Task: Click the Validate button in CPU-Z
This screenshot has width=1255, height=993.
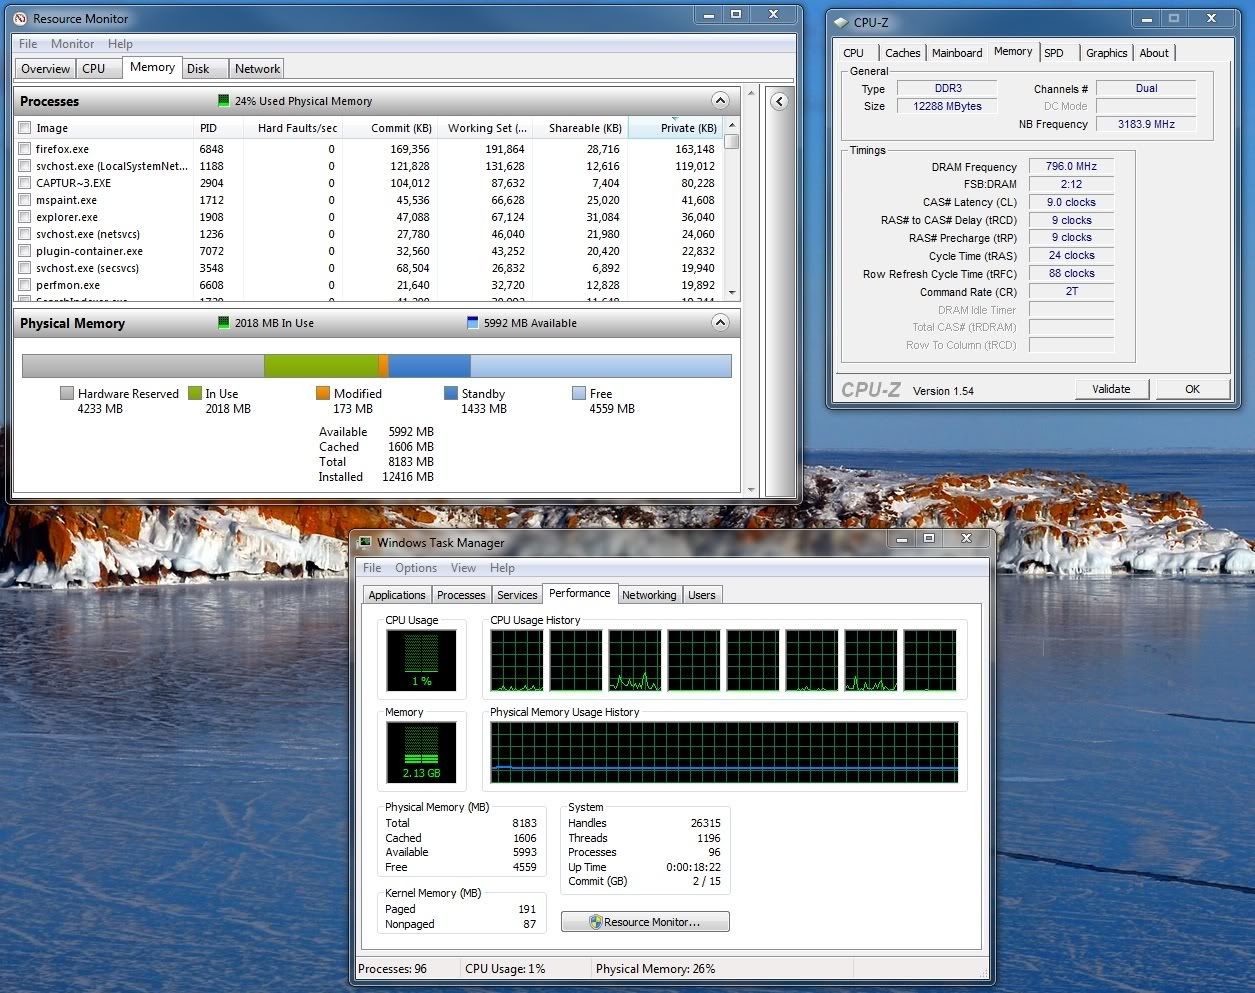Action: click(x=1112, y=389)
